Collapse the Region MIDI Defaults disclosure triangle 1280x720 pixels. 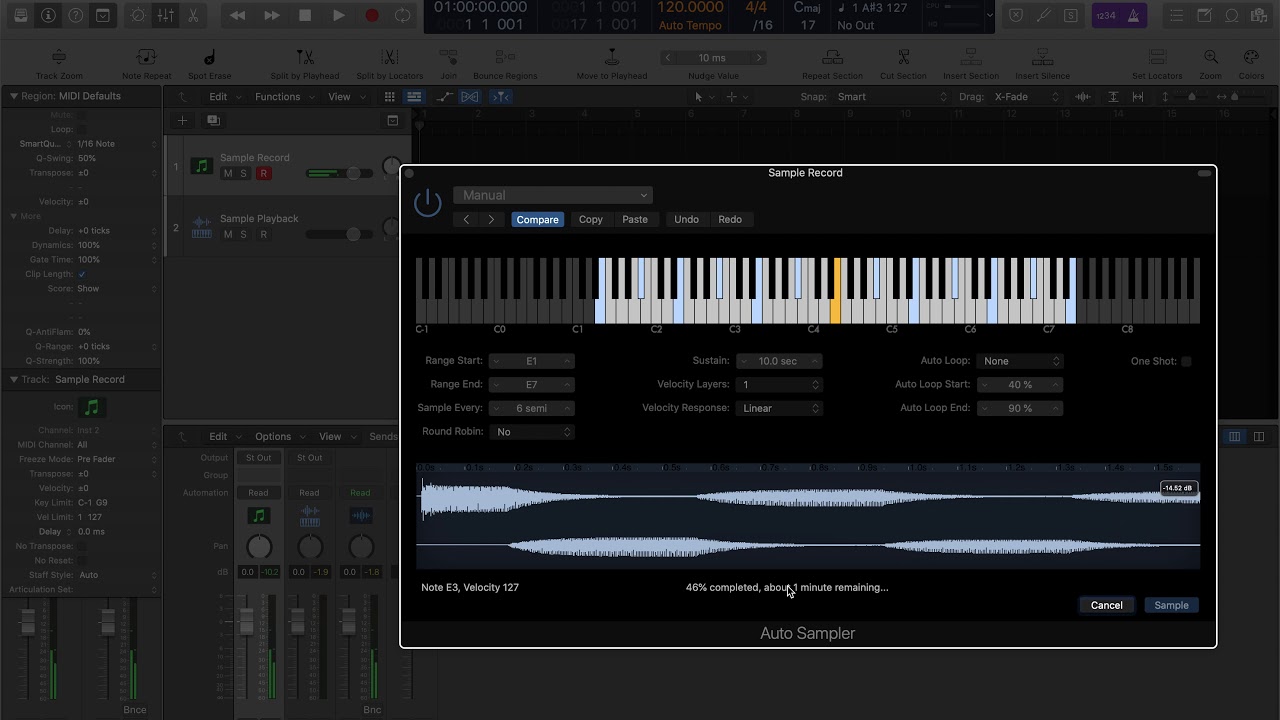point(14,96)
